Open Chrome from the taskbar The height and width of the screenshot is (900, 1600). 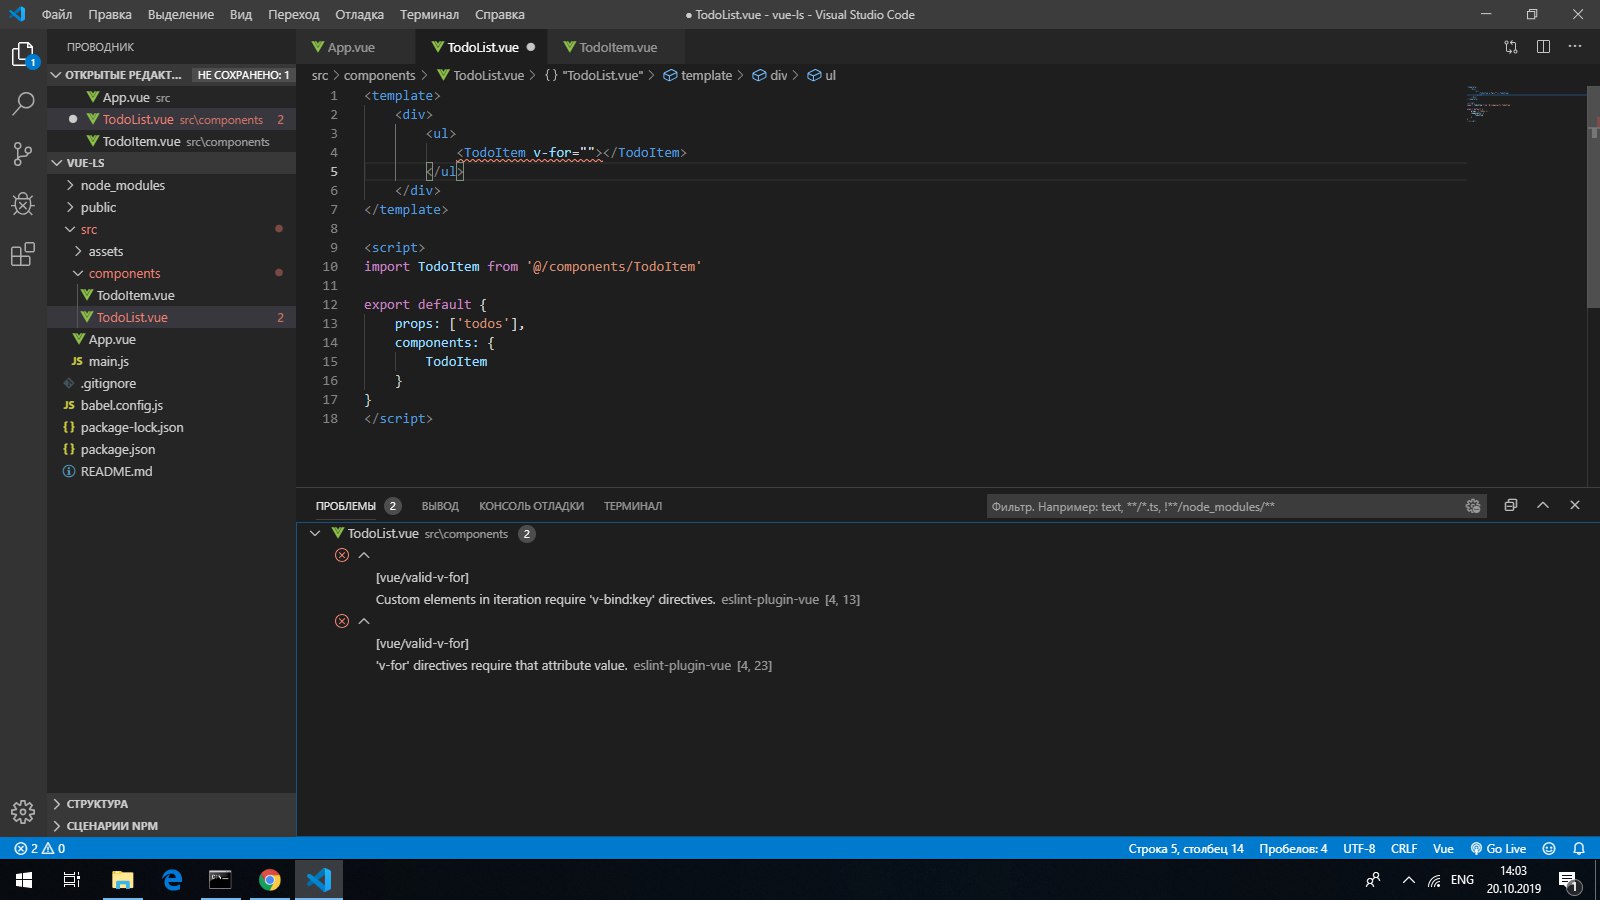pyautogui.click(x=269, y=880)
